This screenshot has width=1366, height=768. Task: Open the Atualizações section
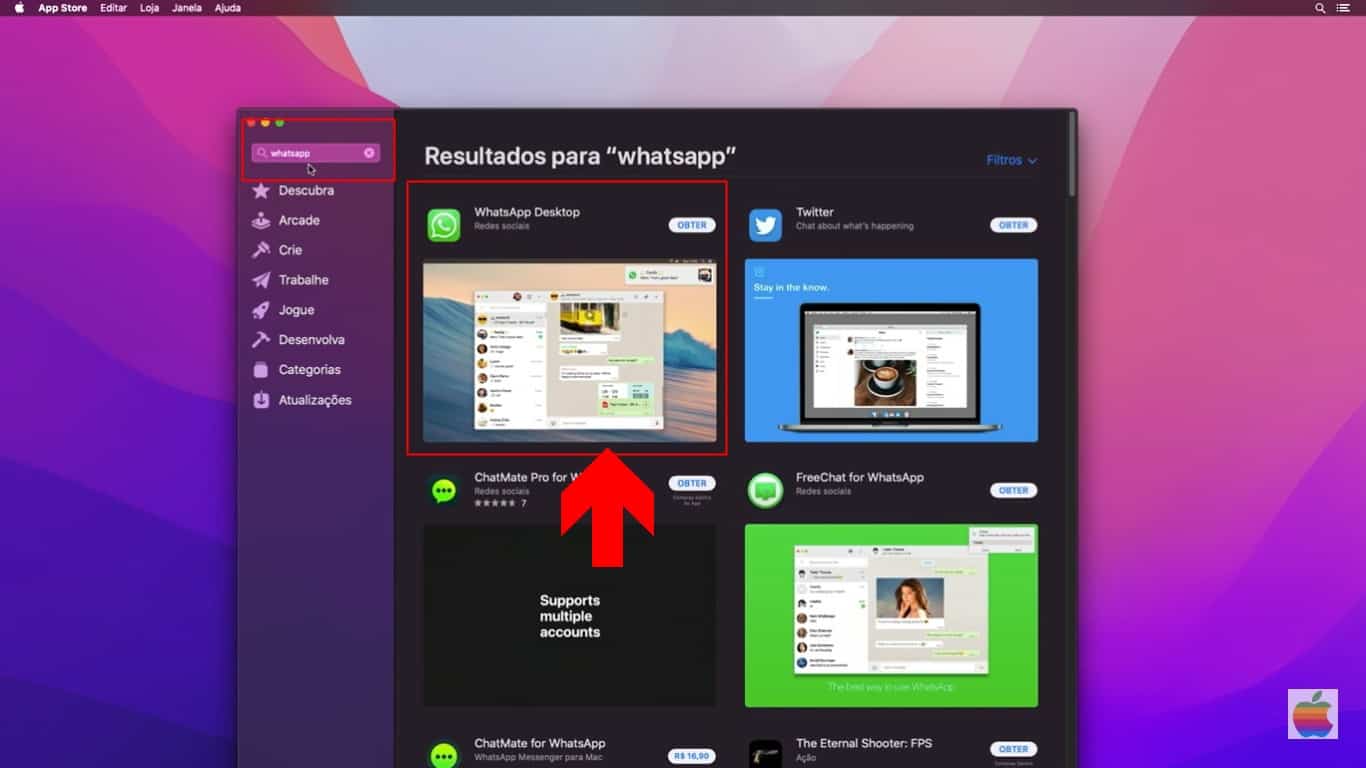315,400
